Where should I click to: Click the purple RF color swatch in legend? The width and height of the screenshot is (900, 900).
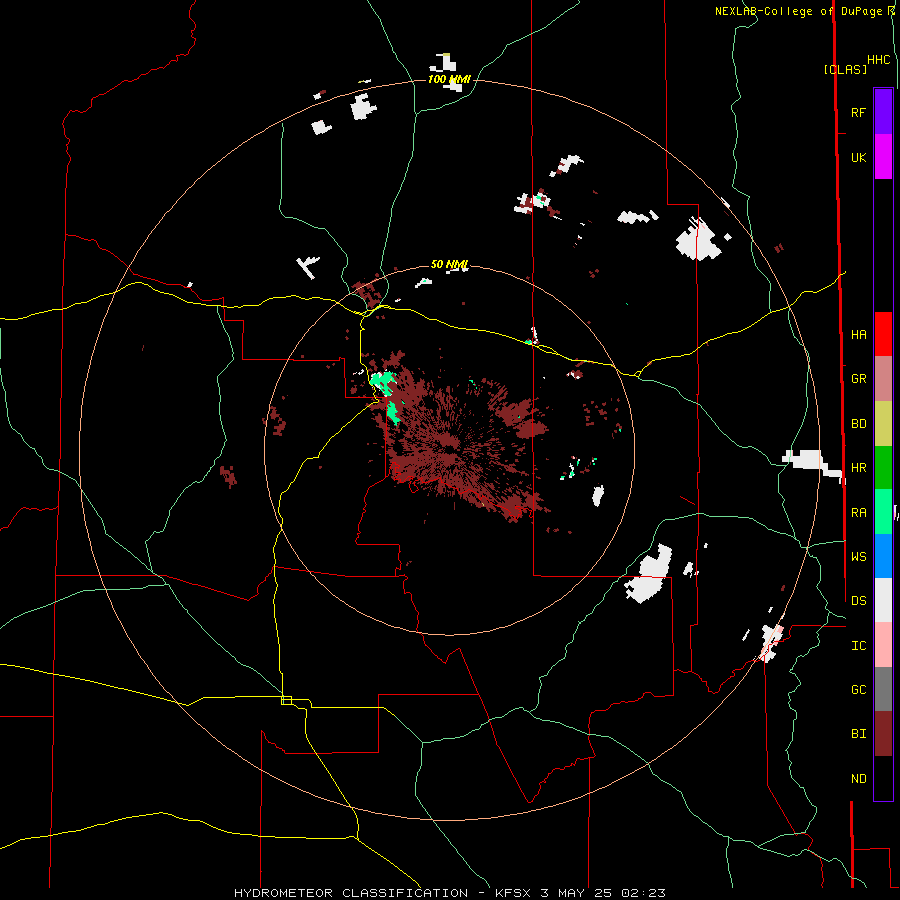[x=883, y=112]
